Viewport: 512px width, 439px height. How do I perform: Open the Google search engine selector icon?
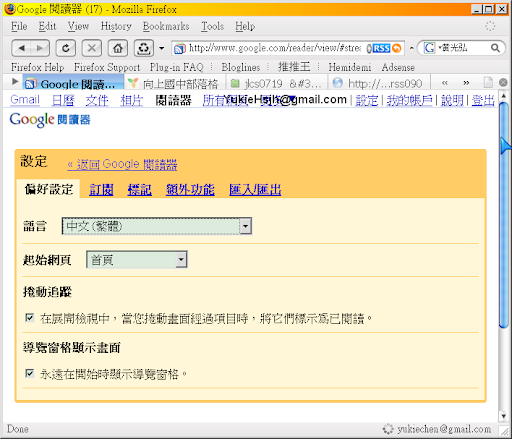(x=429, y=48)
